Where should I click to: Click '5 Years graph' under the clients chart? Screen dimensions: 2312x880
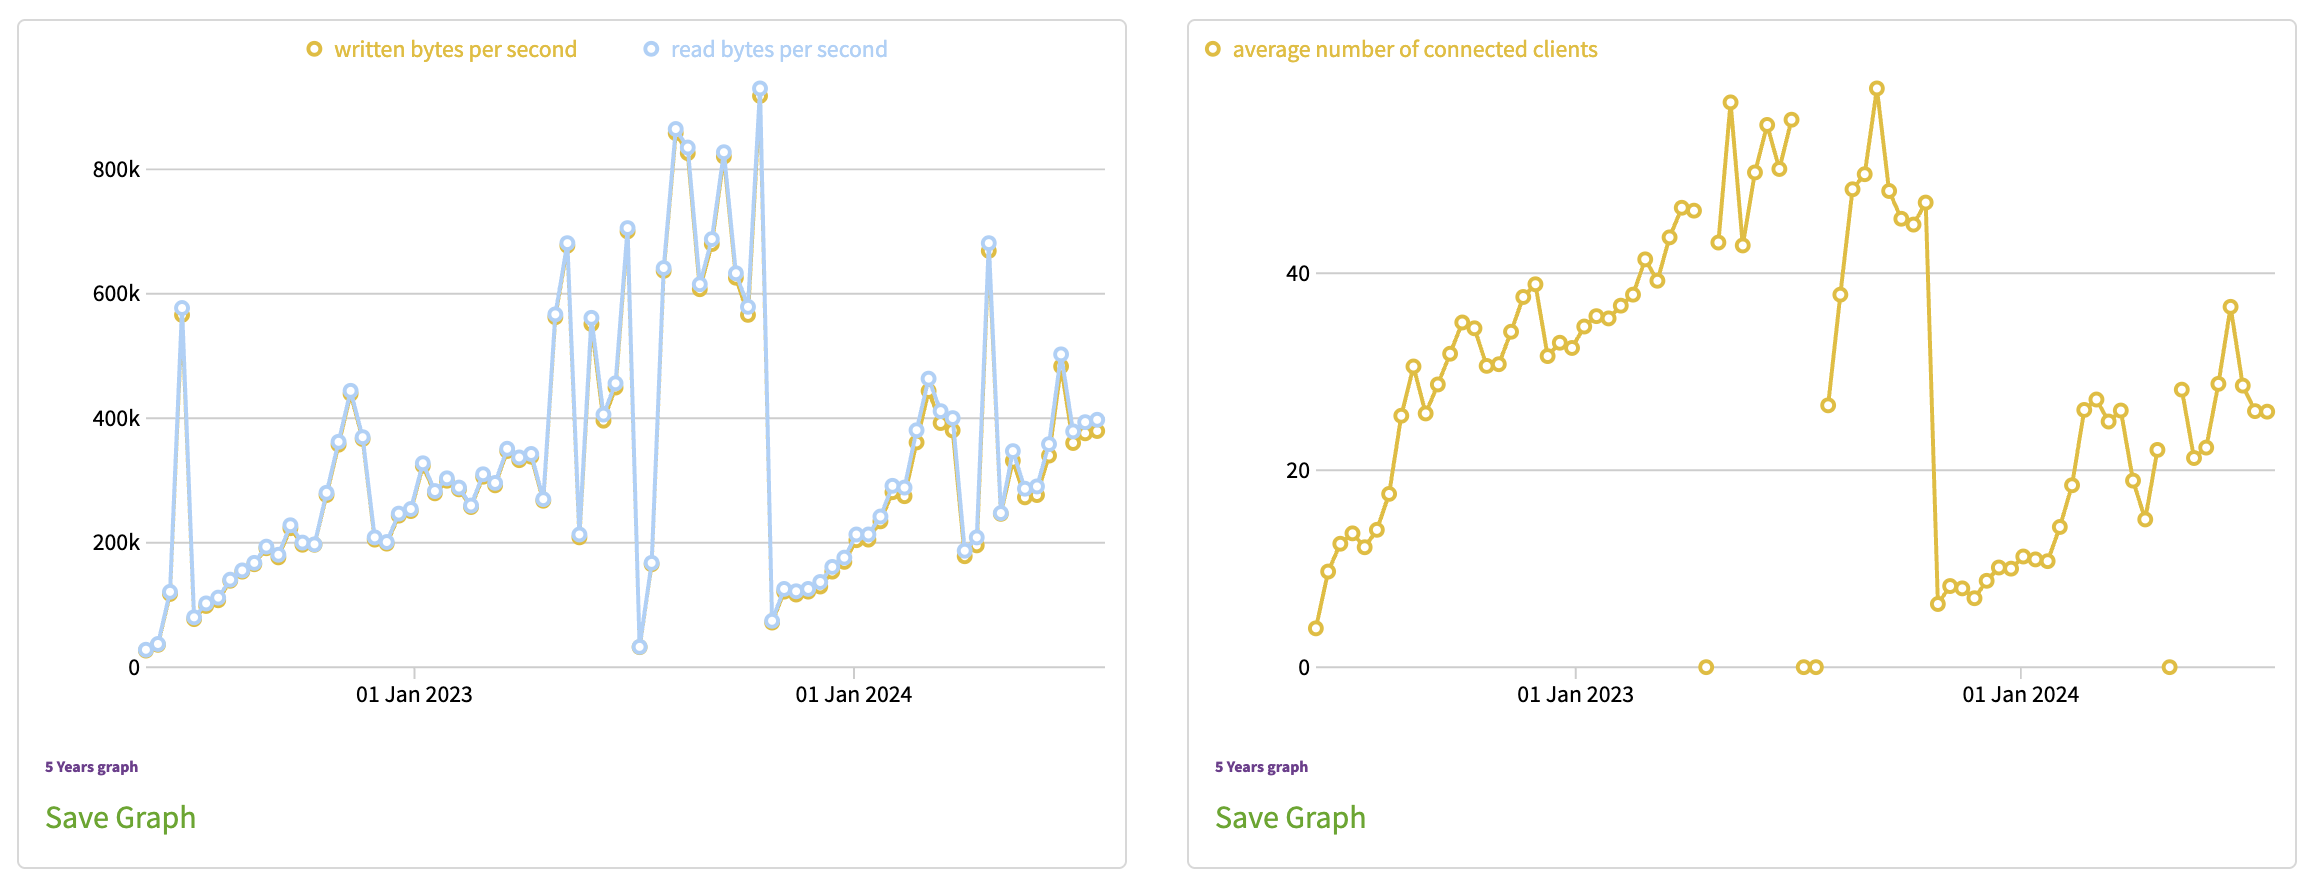pyautogui.click(x=1261, y=767)
